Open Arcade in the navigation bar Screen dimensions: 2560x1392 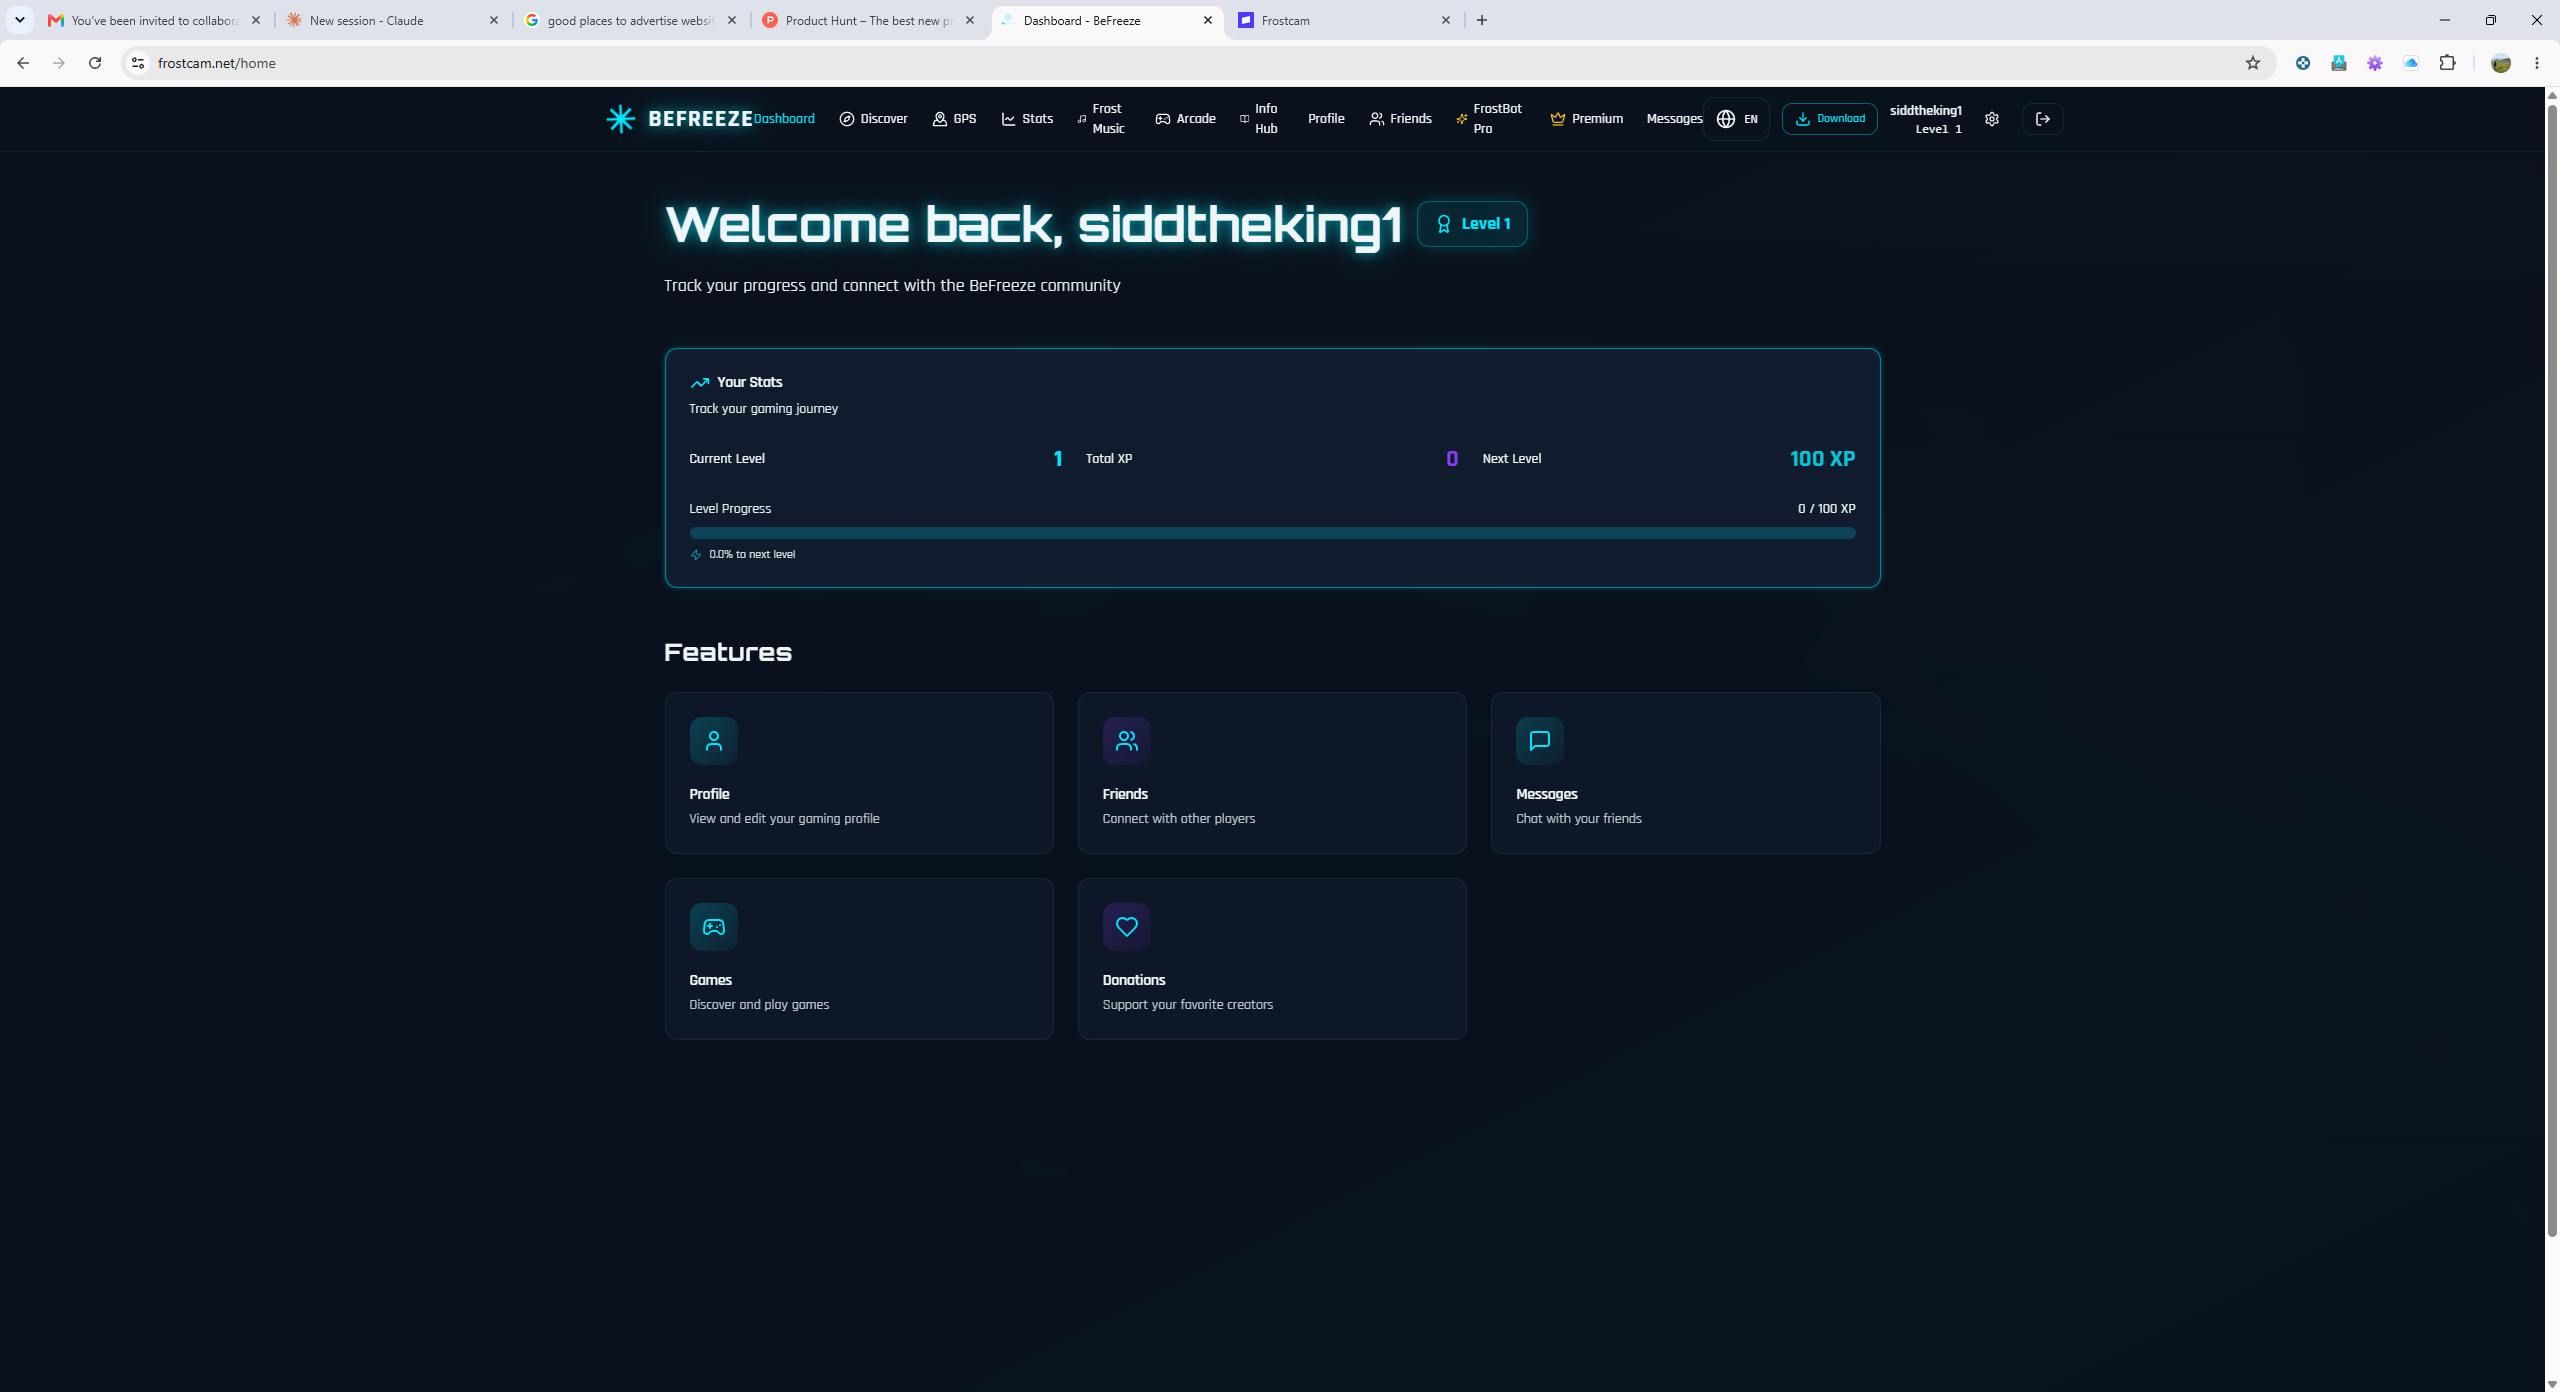click(x=1185, y=119)
